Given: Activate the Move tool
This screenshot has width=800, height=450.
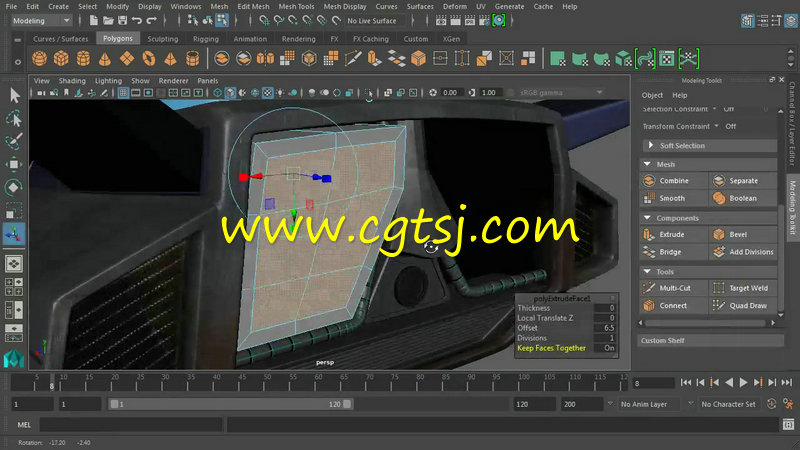Looking at the screenshot, I should pyautogui.click(x=14, y=164).
